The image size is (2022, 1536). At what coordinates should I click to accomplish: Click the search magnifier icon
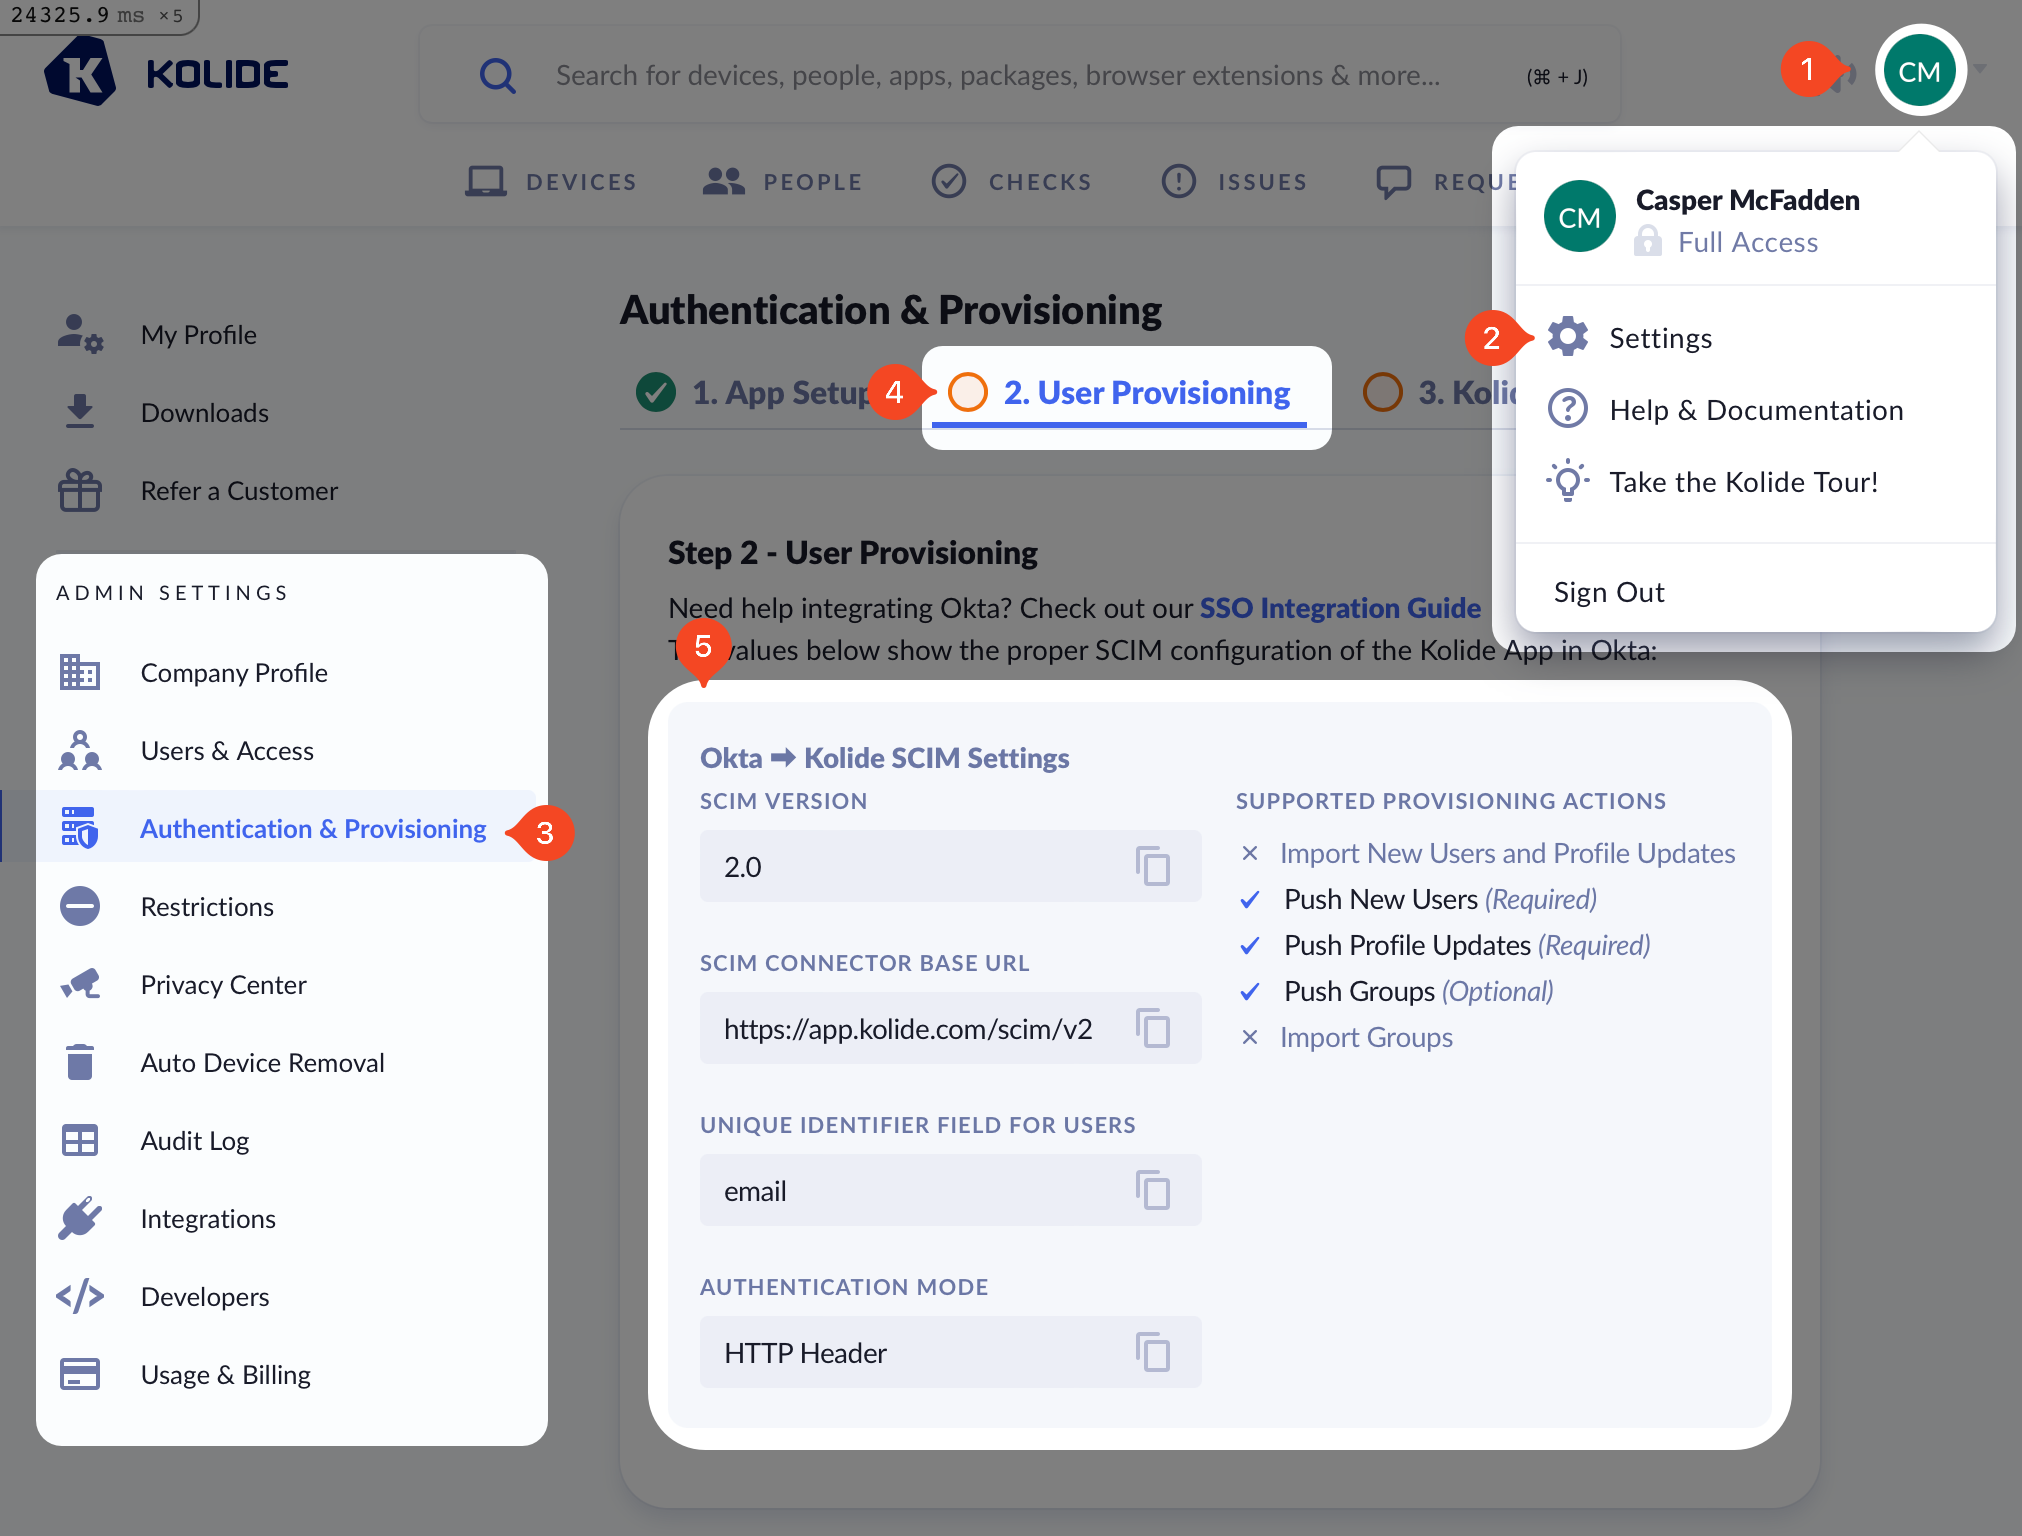pos(497,75)
